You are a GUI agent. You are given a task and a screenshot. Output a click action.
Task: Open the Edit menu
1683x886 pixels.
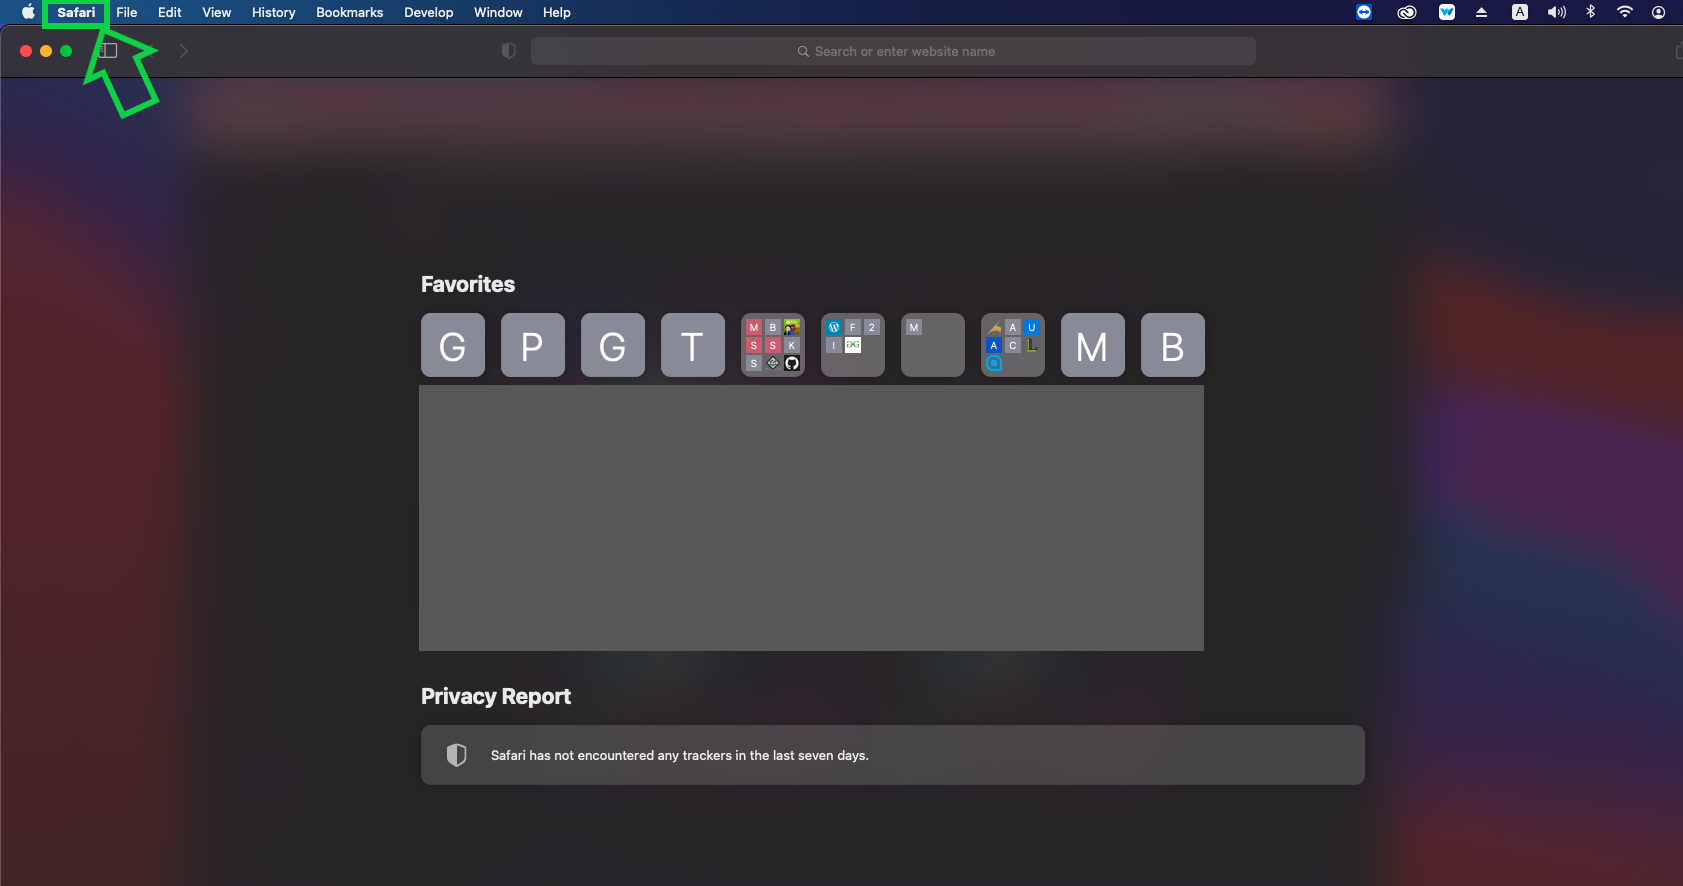[x=170, y=12]
